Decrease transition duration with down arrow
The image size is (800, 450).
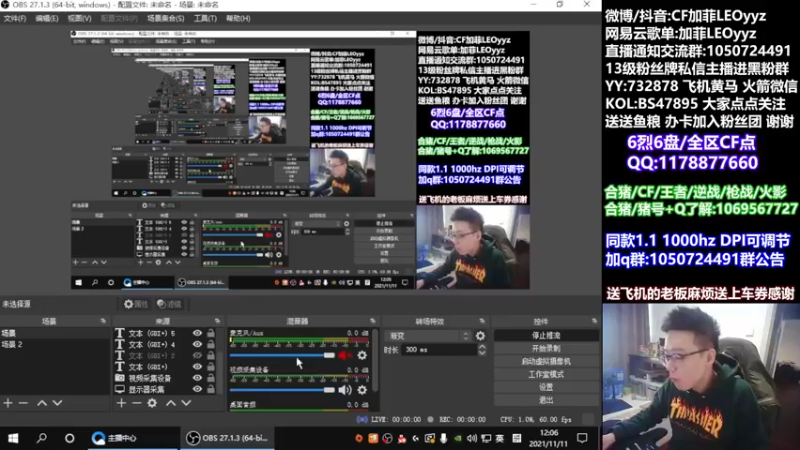pos(482,353)
